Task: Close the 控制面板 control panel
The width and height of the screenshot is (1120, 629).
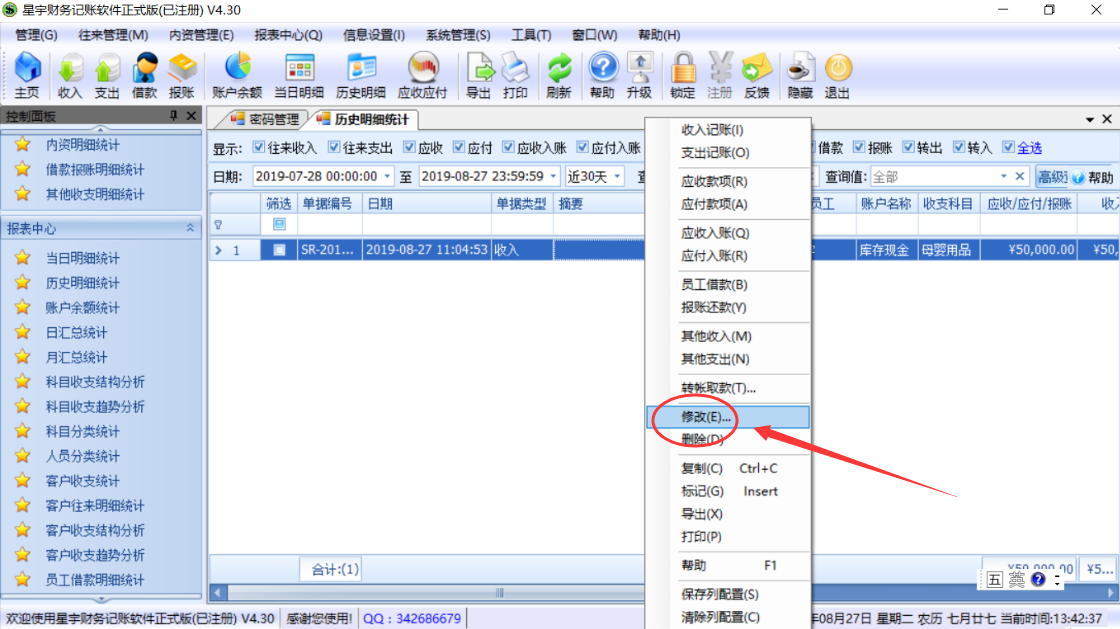Action: pos(191,116)
